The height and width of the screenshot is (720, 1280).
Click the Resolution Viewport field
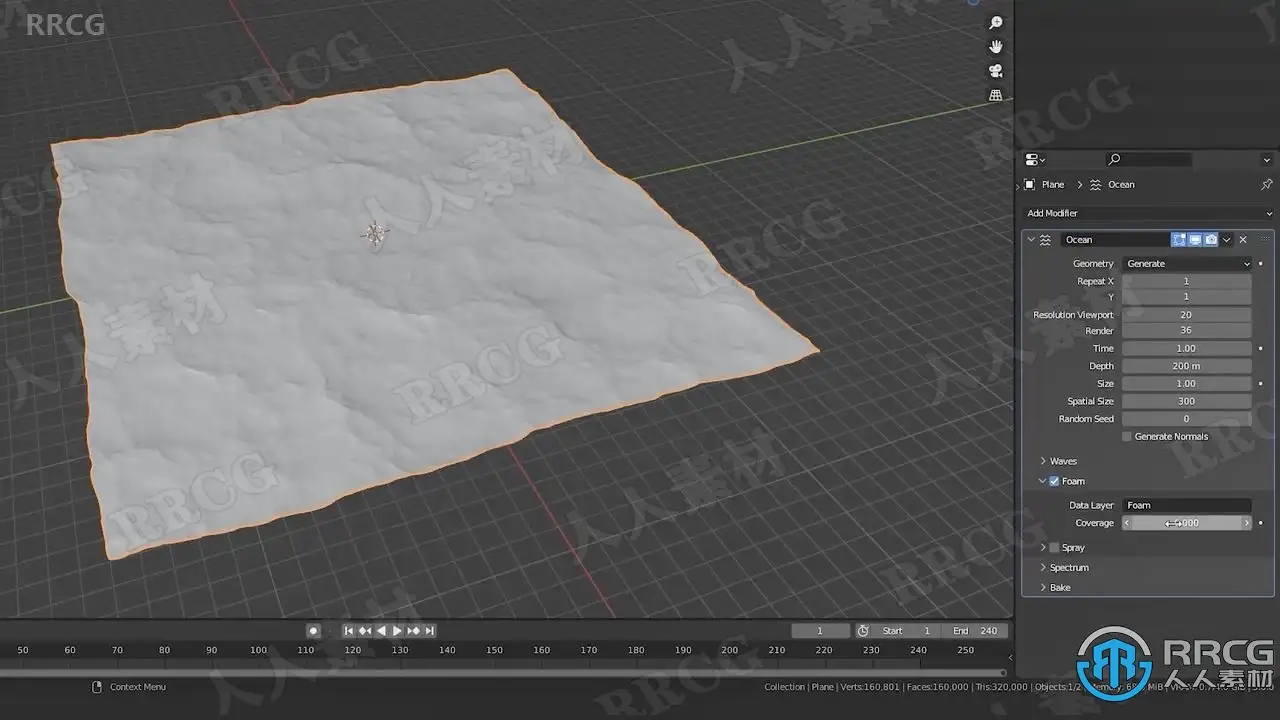(1187, 315)
